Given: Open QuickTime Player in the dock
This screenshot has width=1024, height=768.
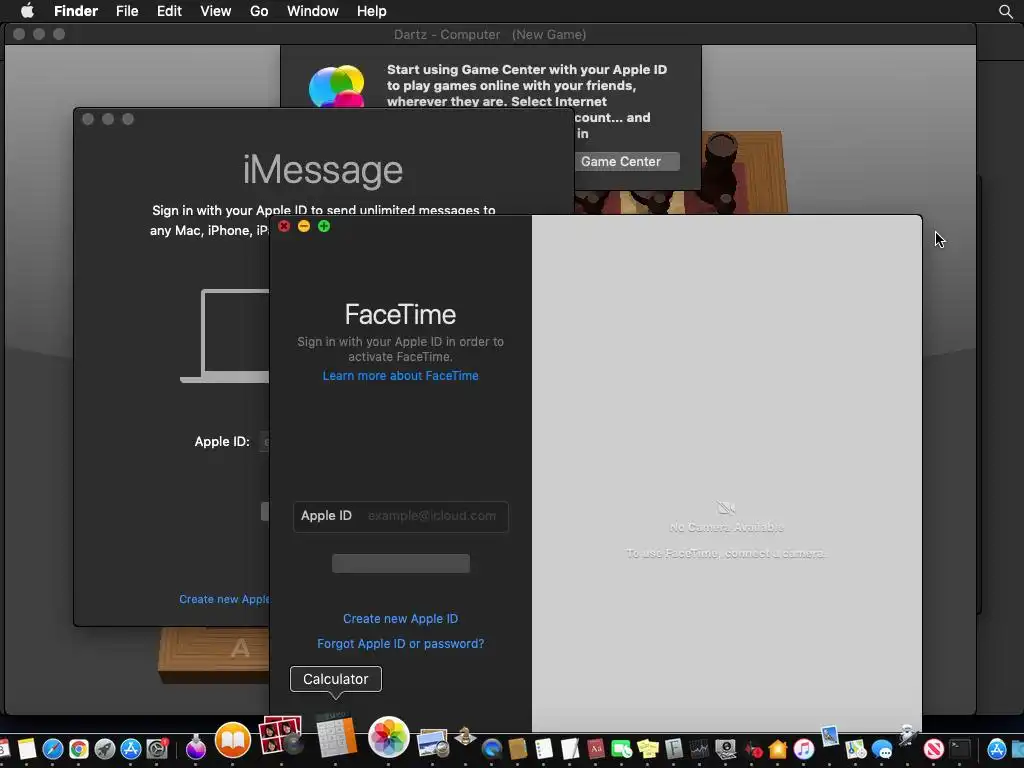Looking at the screenshot, I should click(492, 749).
